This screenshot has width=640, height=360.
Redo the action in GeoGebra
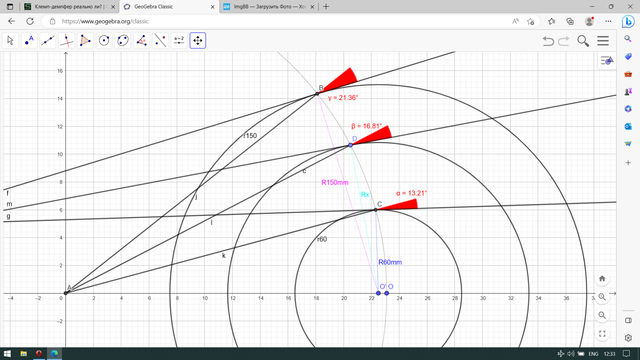point(564,41)
